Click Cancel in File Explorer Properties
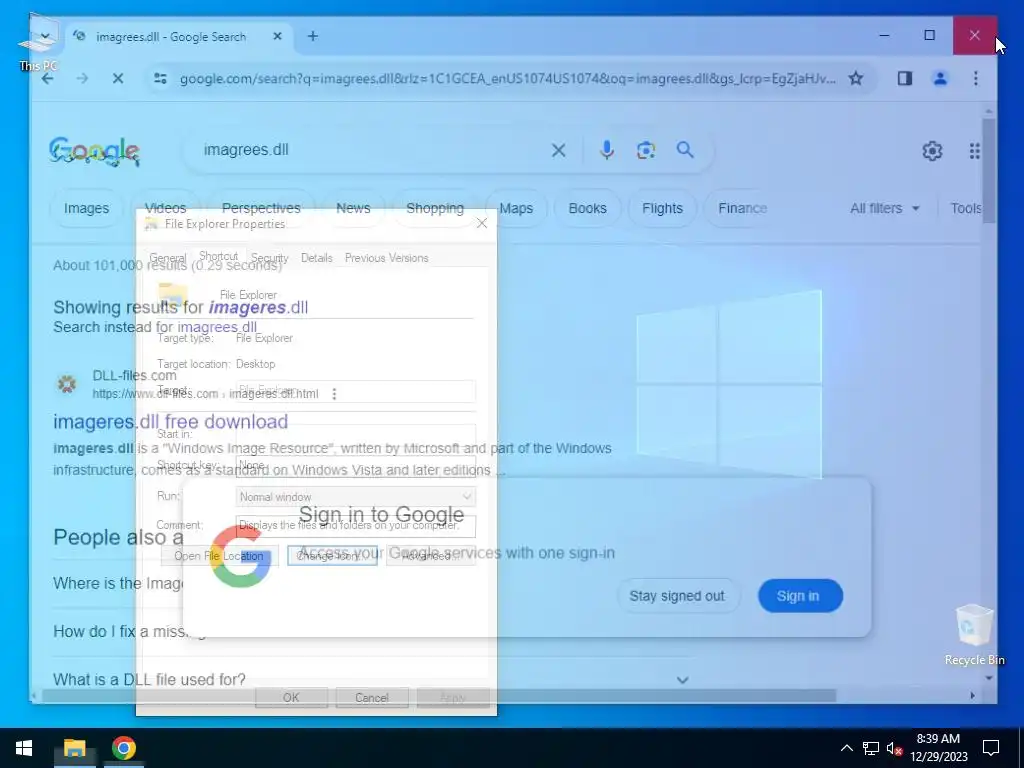Screen dimensions: 1024x768 click(372, 697)
